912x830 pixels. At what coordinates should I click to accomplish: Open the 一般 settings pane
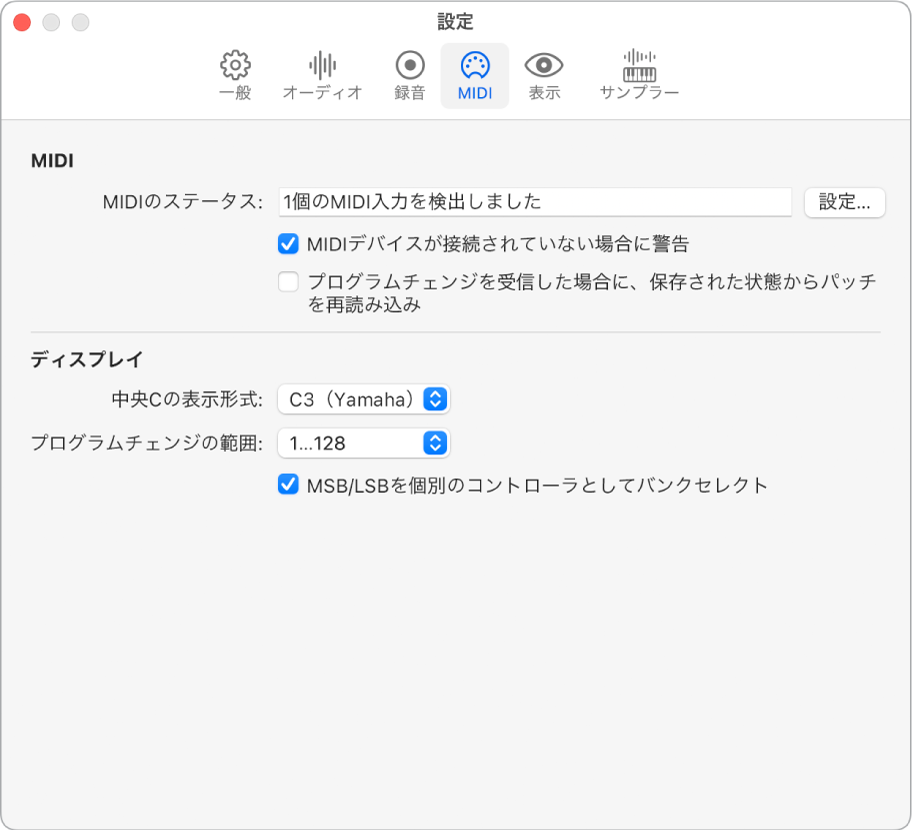pyautogui.click(x=236, y=75)
